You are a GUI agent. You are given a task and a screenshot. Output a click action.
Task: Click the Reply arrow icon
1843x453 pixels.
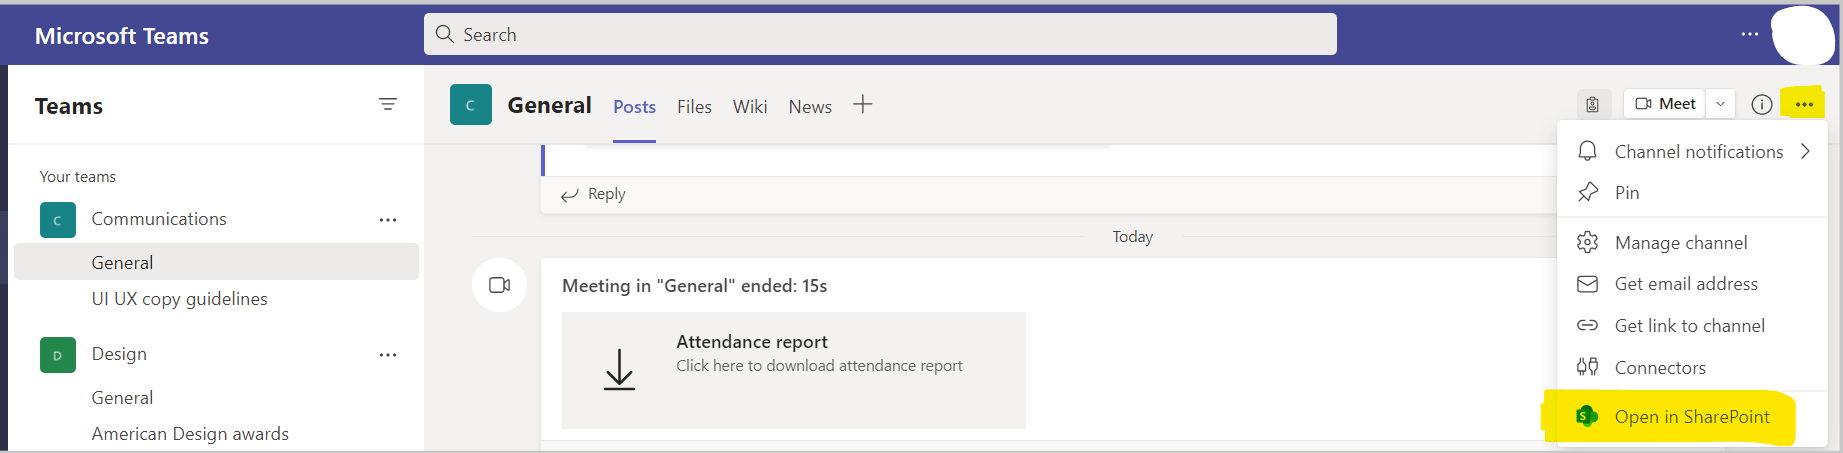point(570,195)
